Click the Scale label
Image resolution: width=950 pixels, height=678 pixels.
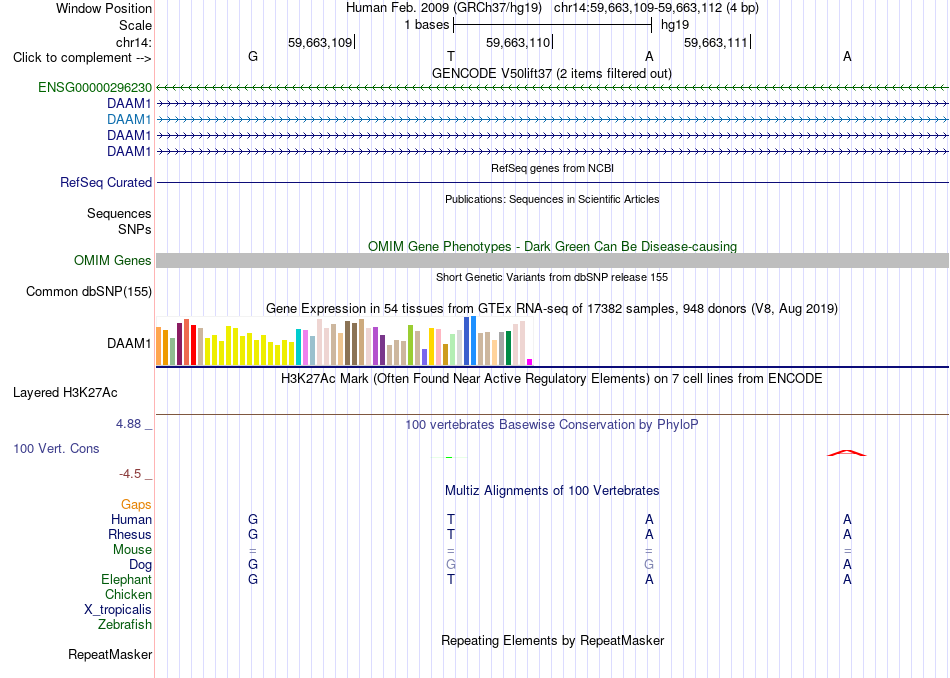pyautogui.click(x=135, y=25)
